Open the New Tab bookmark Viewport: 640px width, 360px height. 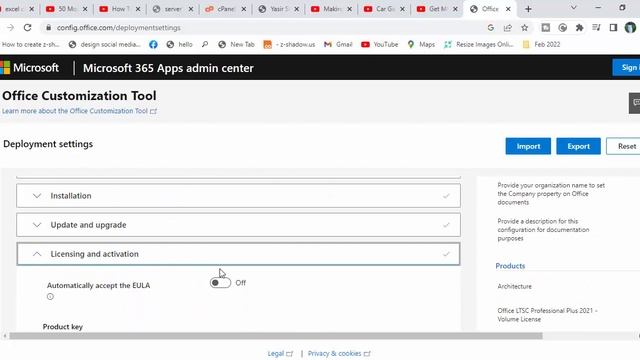point(236,44)
